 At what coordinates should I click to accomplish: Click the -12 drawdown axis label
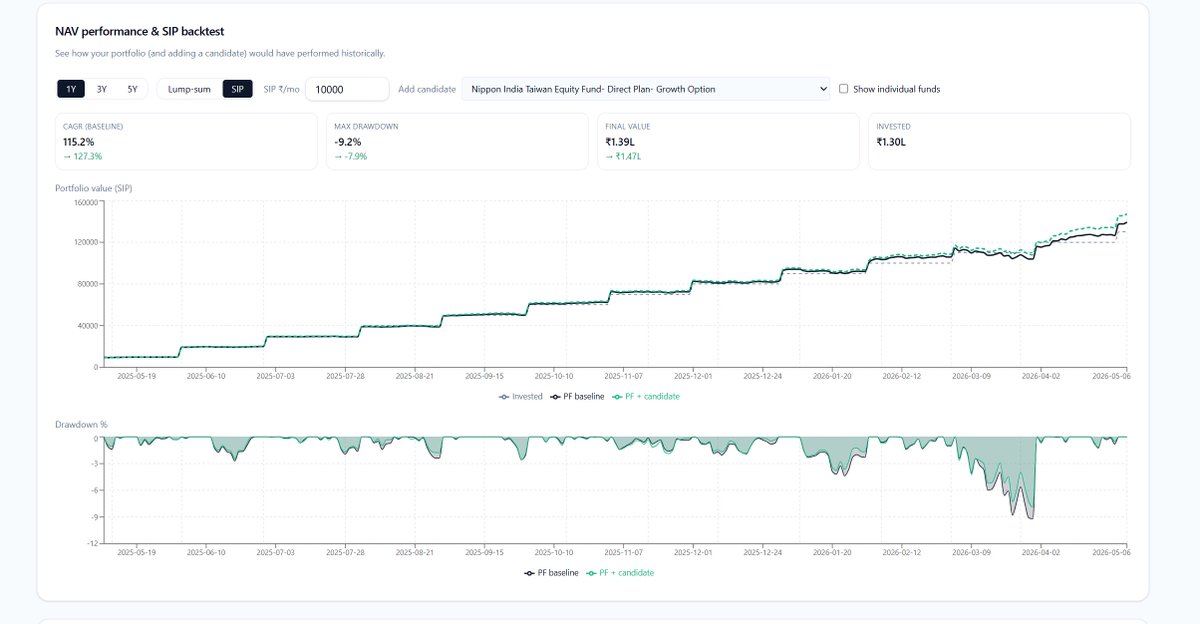coord(92,543)
